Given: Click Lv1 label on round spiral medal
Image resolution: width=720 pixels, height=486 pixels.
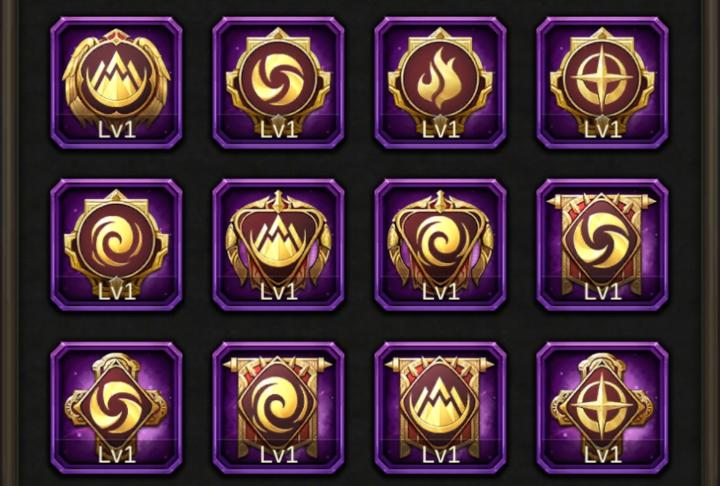Looking at the screenshot, I should 117,292.
